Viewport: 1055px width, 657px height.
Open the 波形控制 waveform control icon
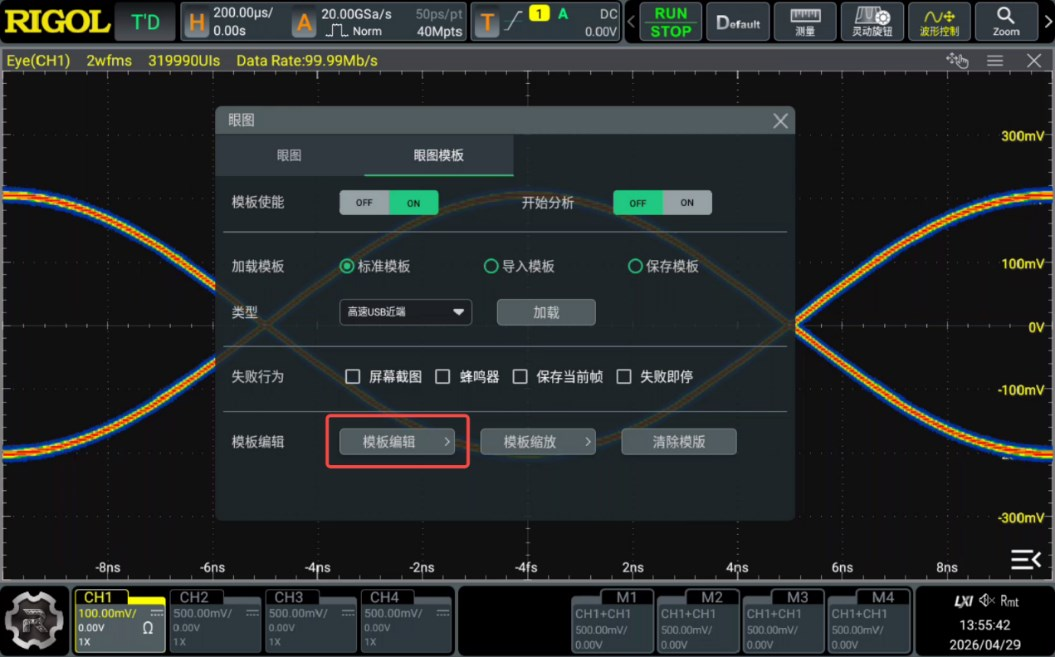click(939, 22)
